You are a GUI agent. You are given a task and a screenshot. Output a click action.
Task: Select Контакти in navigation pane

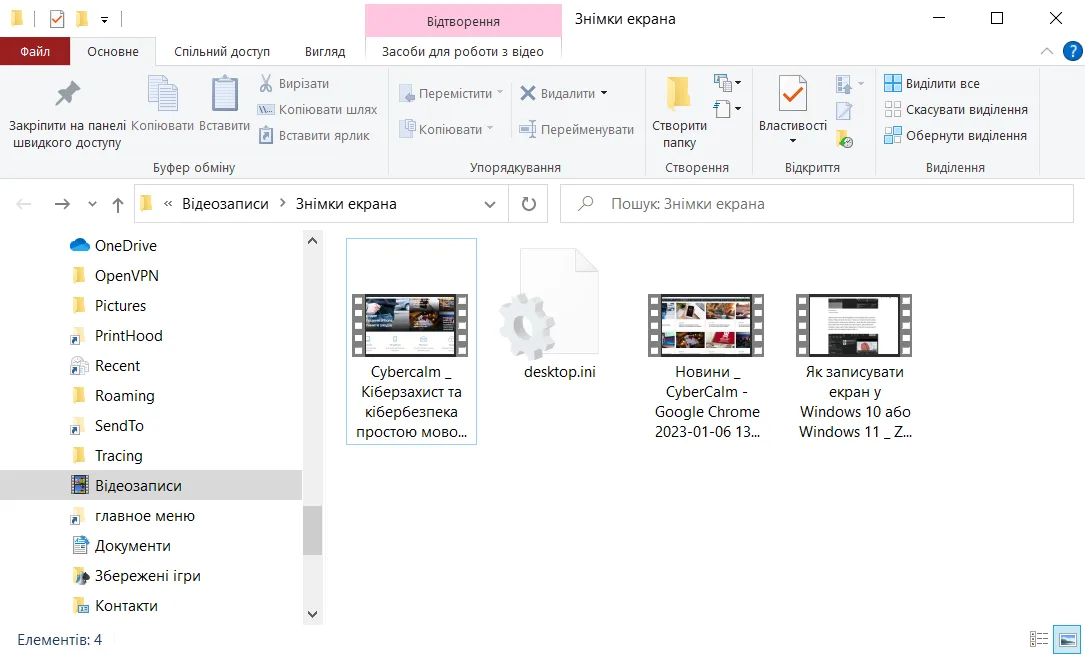116,606
